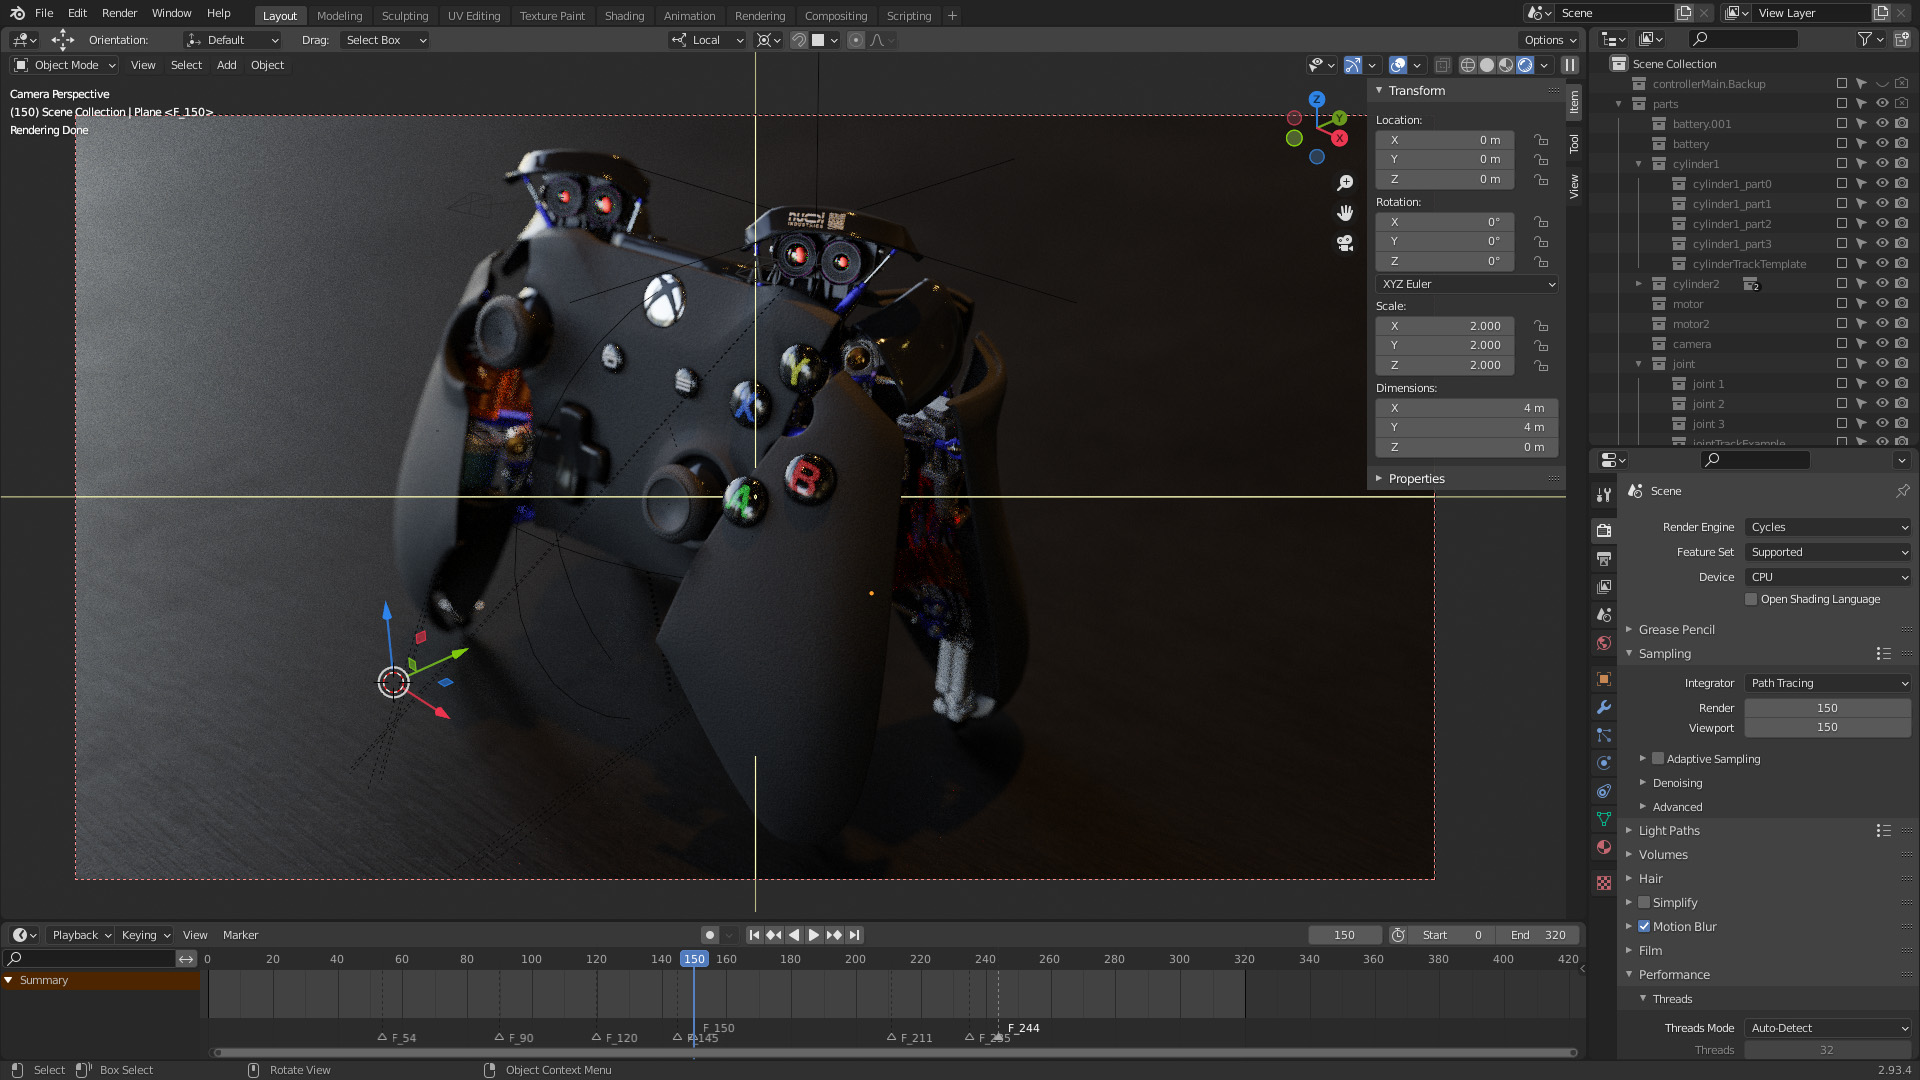The width and height of the screenshot is (1920, 1080).
Task: Play the timeline animation forward
Action: pyautogui.click(x=814, y=935)
